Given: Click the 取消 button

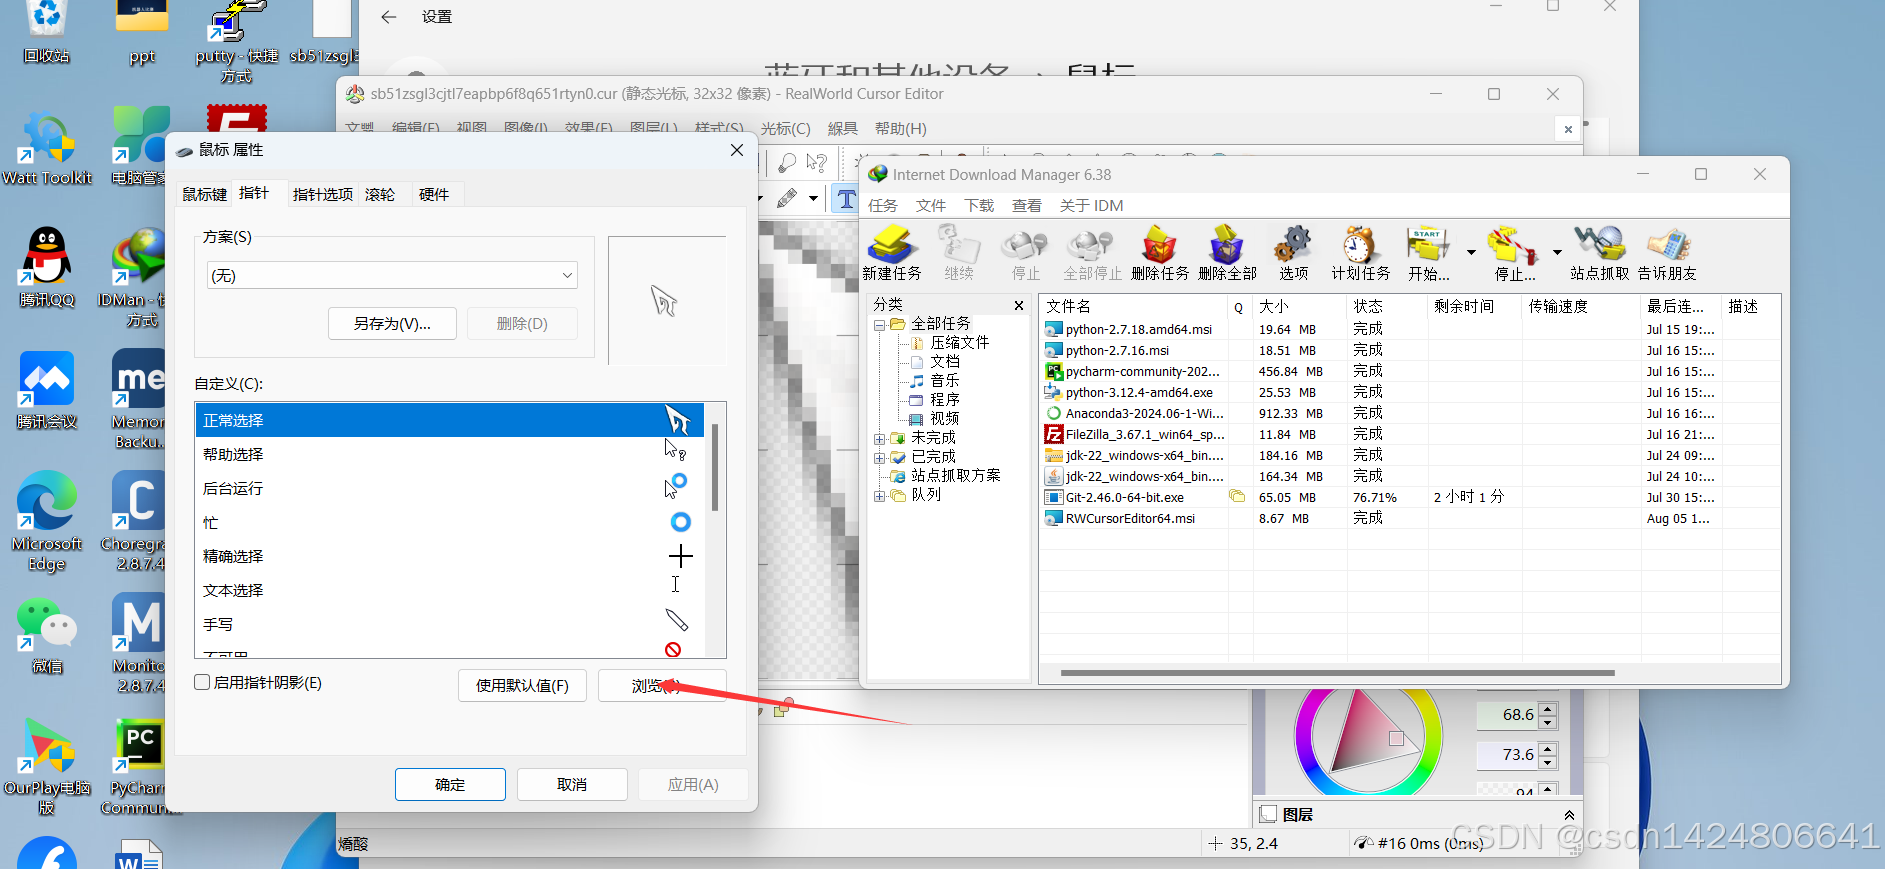Looking at the screenshot, I should (572, 784).
